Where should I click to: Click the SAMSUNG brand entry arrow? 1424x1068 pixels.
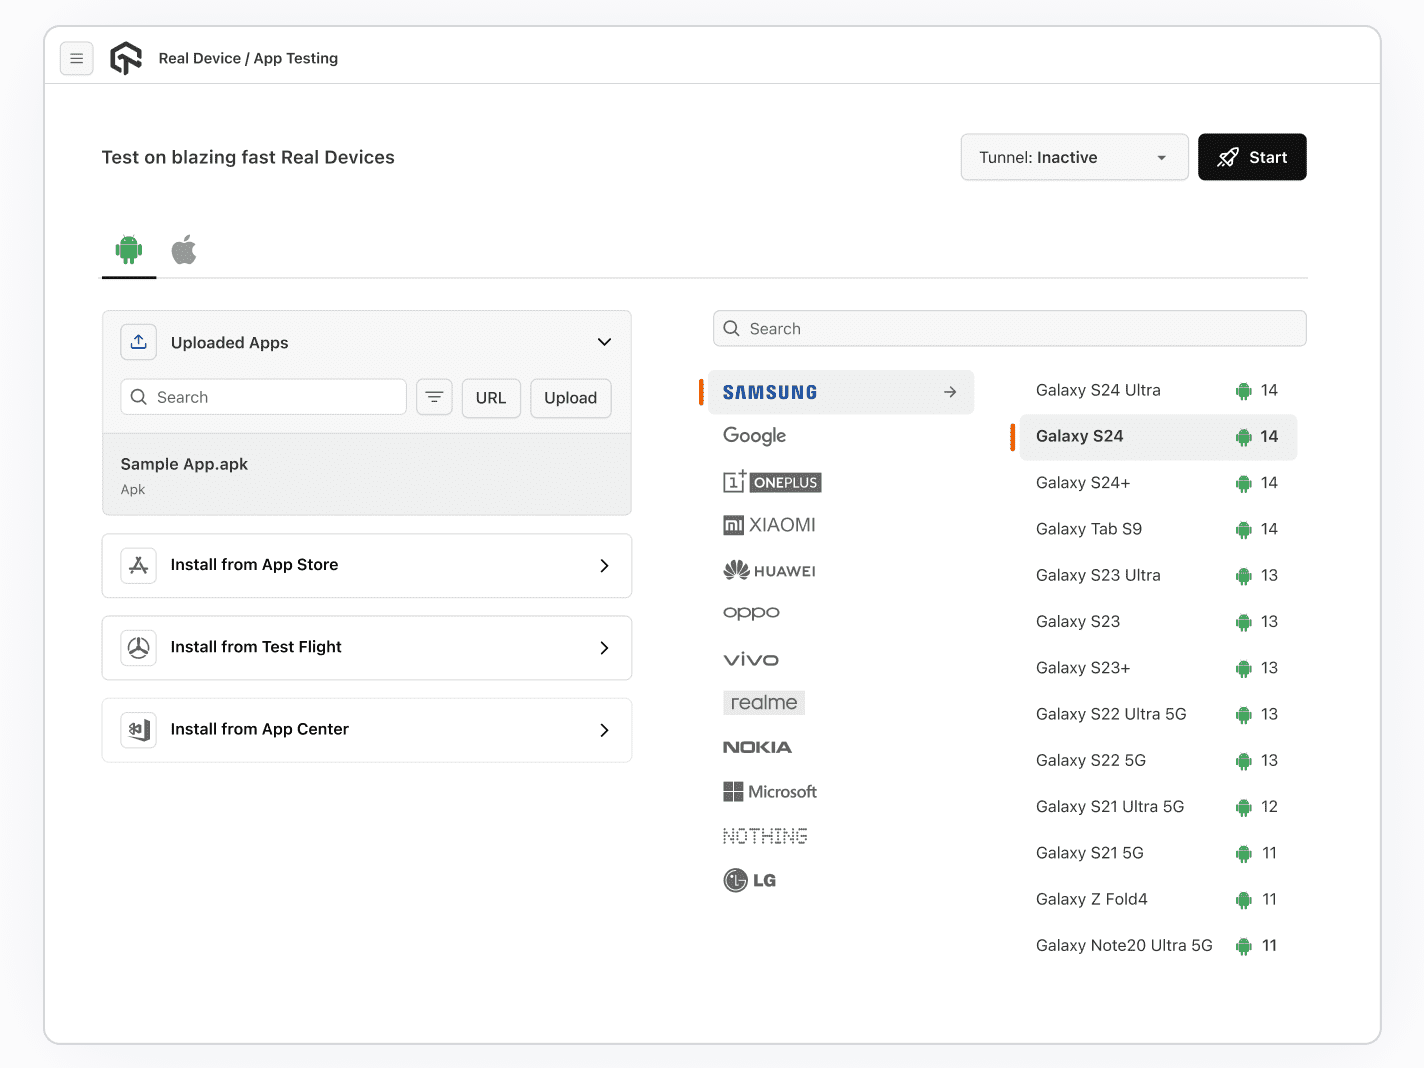click(949, 392)
